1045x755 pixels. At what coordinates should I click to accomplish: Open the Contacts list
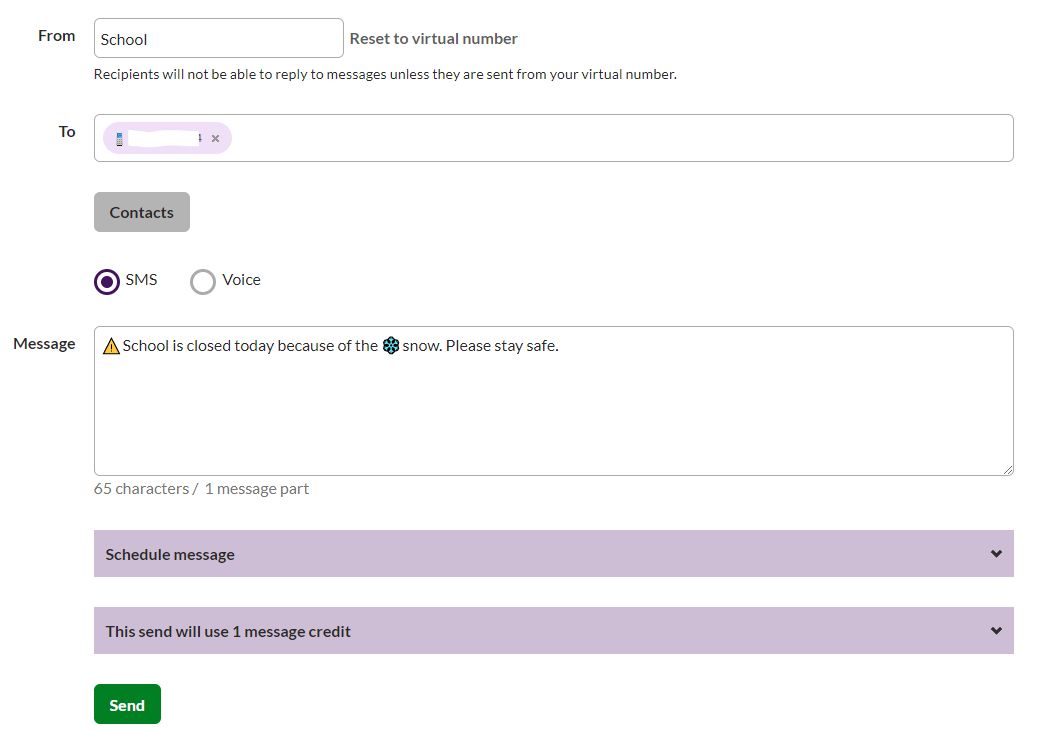point(142,212)
